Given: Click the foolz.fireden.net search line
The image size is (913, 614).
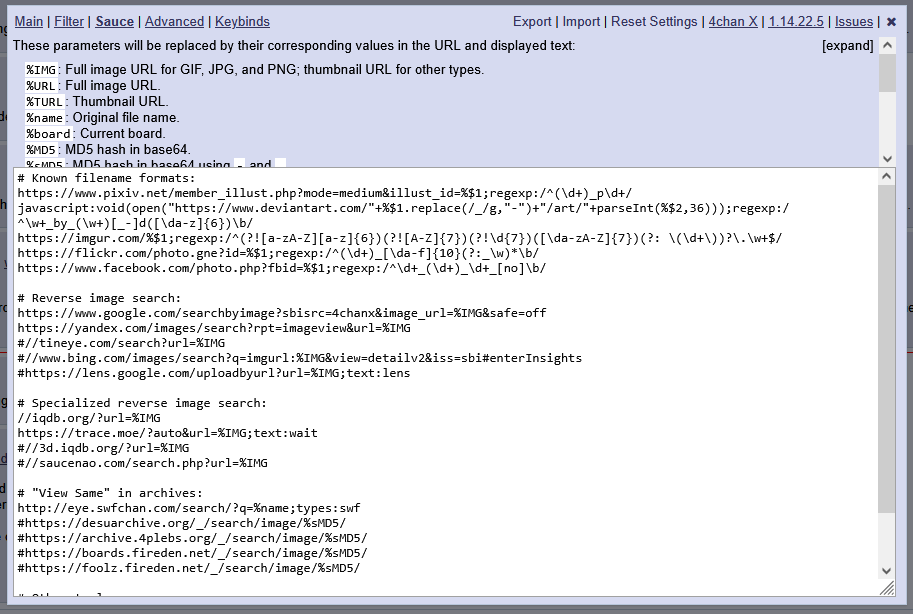Looking at the screenshot, I should tap(189, 568).
